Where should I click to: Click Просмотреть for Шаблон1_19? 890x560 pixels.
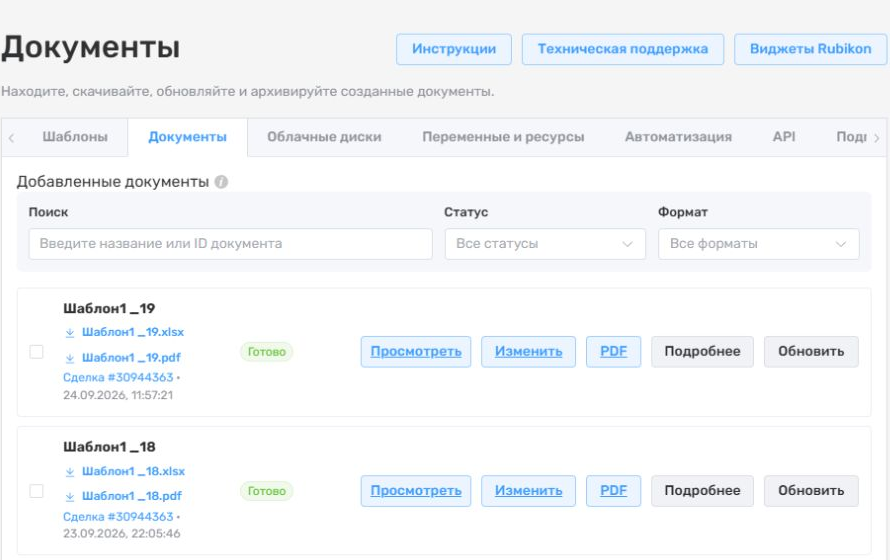click(x=416, y=352)
